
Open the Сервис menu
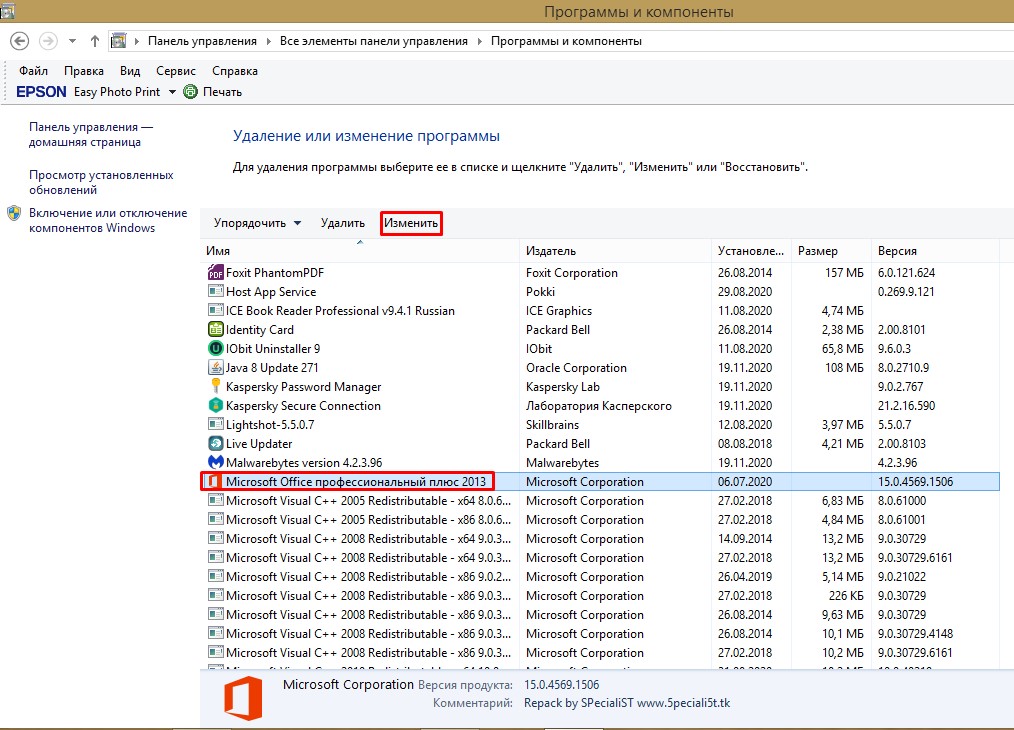tap(176, 71)
